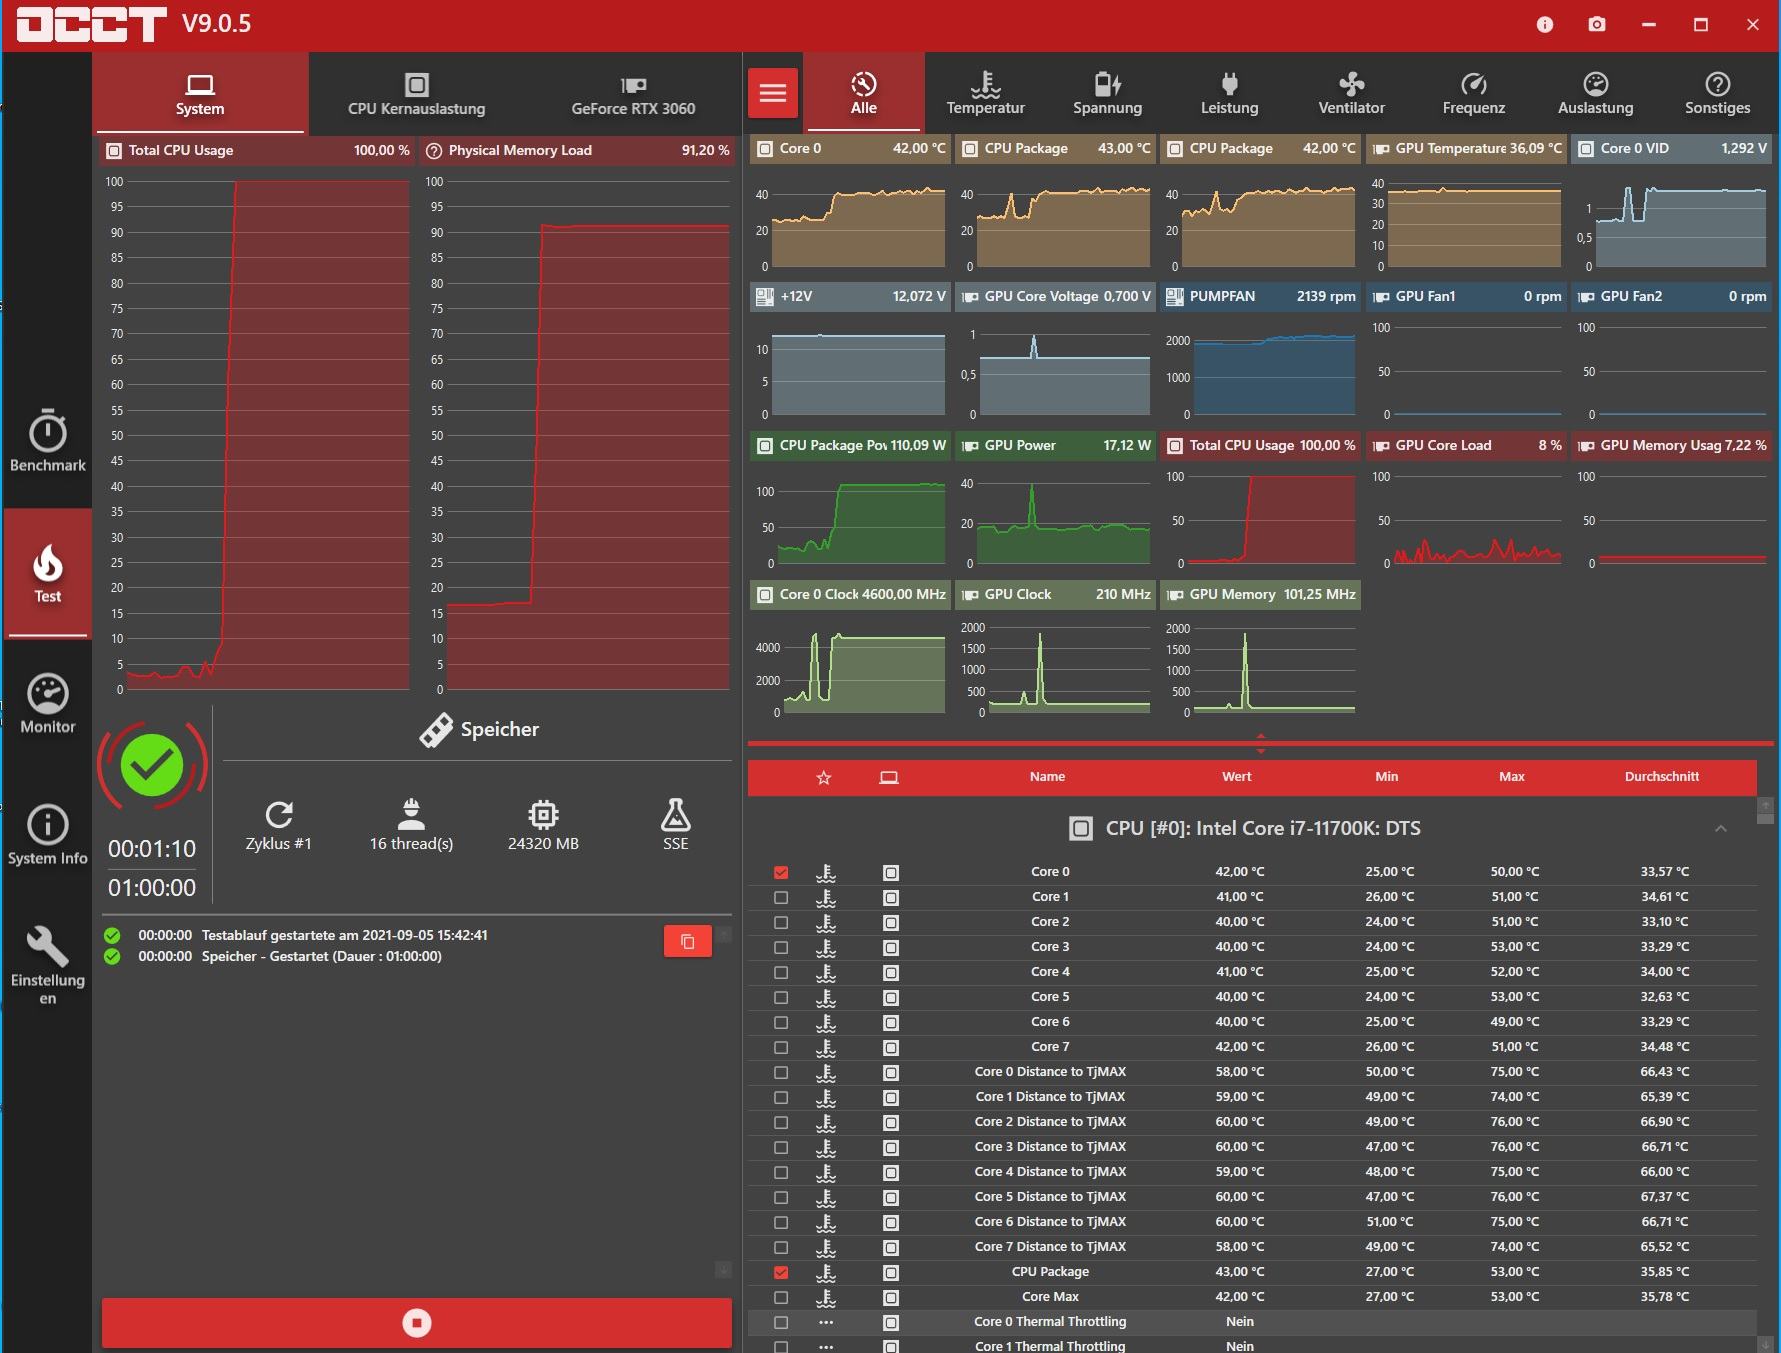Select the Temperatur sensor tab

(x=986, y=94)
